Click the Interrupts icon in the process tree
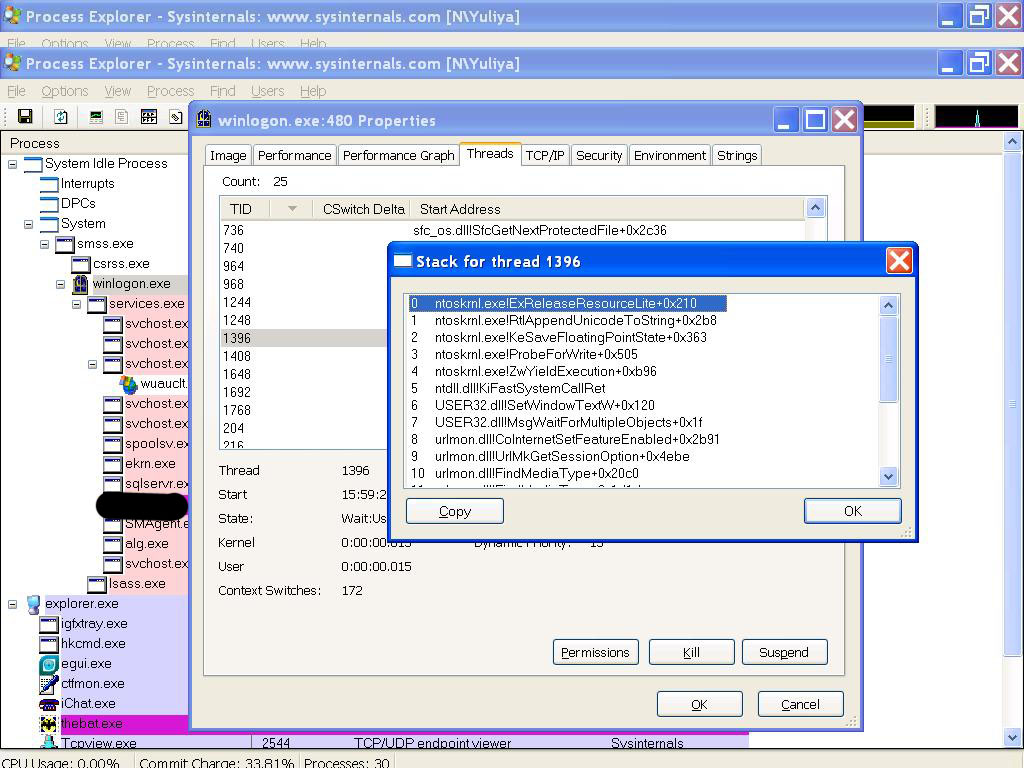This screenshot has height=768, width=1024. [49, 184]
